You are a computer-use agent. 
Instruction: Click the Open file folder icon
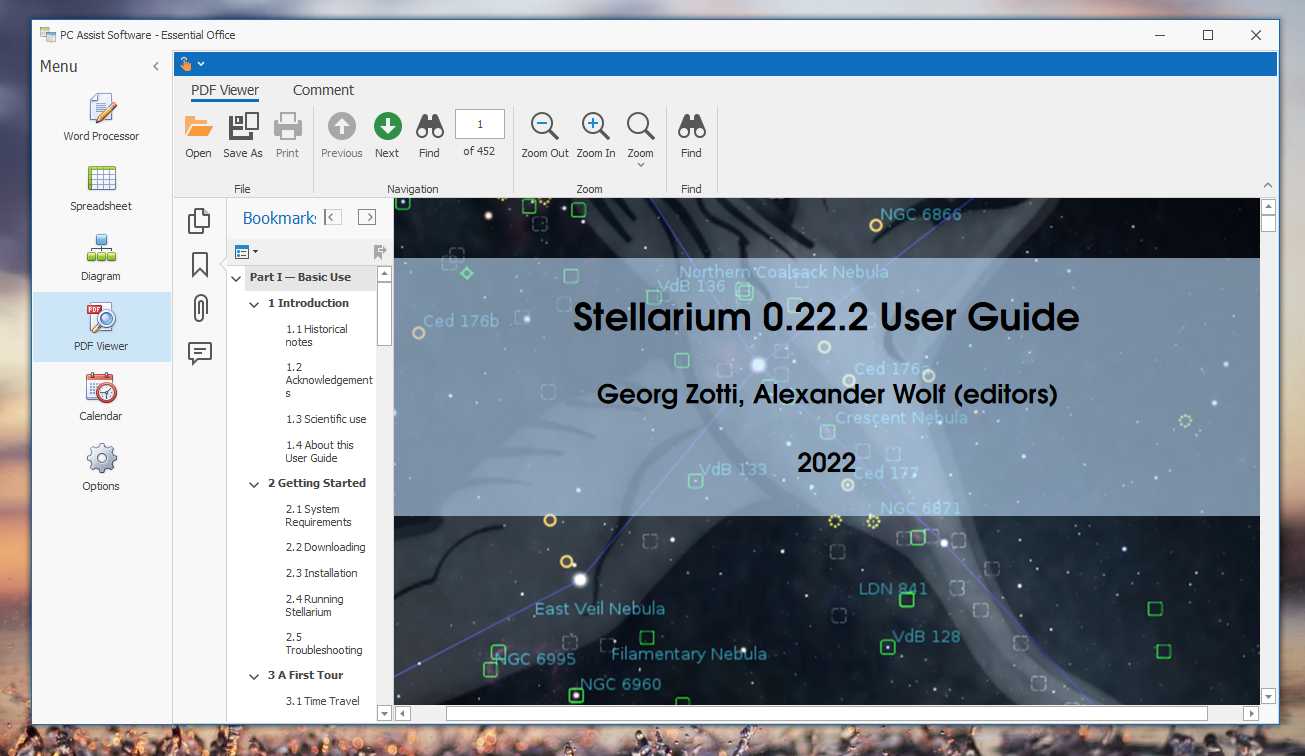point(198,127)
